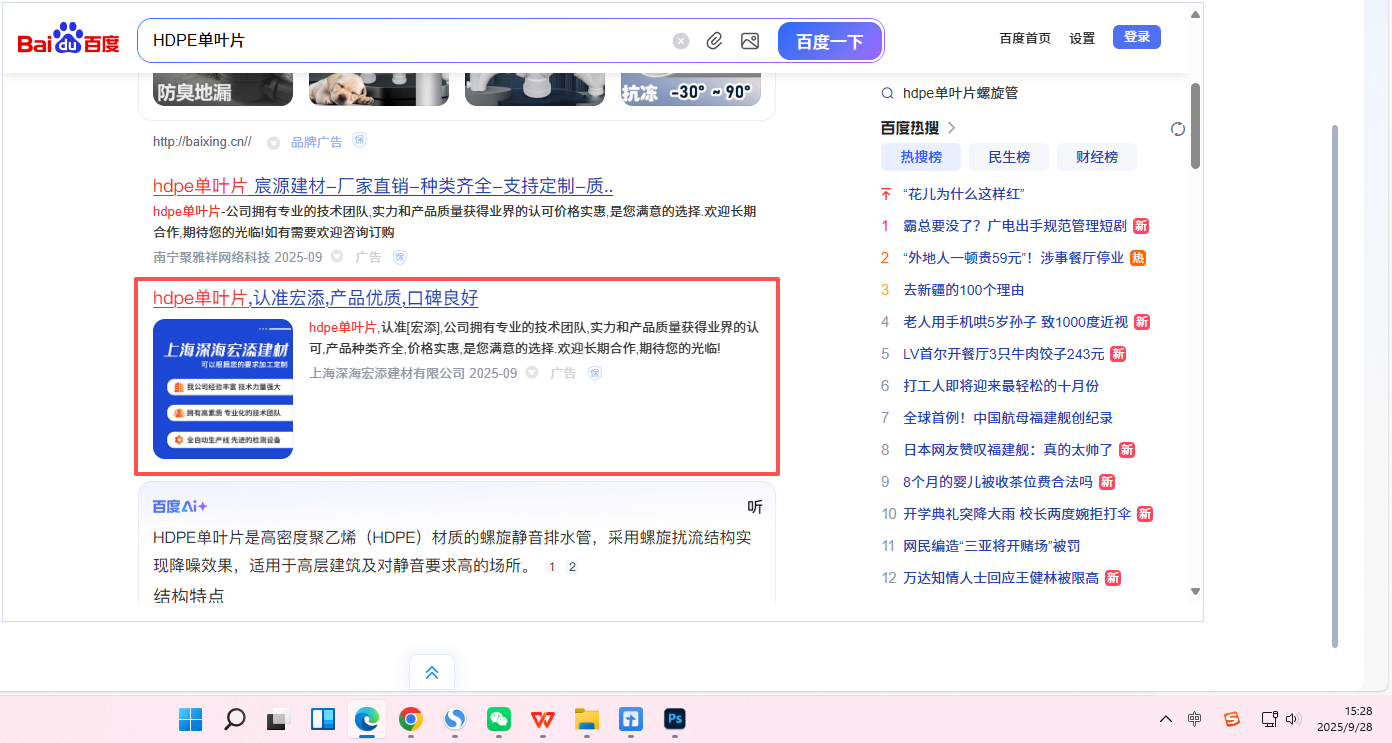Play AI answer audio with 听 icon

coord(755,507)
